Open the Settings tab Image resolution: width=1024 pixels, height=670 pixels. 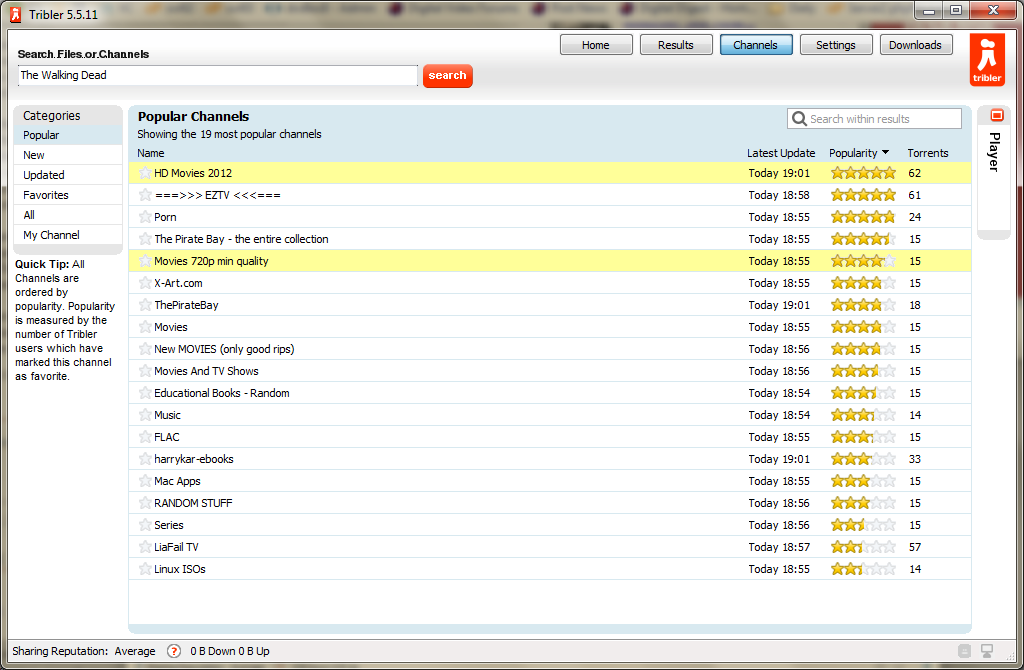835,45
